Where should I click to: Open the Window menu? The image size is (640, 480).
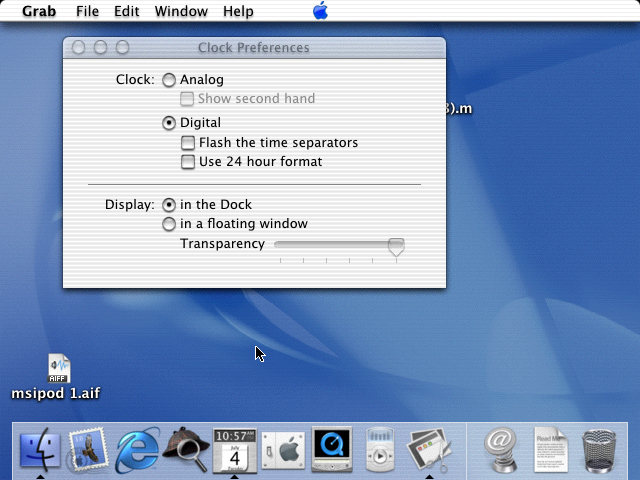pyautogui.click(x=181, y=11)
